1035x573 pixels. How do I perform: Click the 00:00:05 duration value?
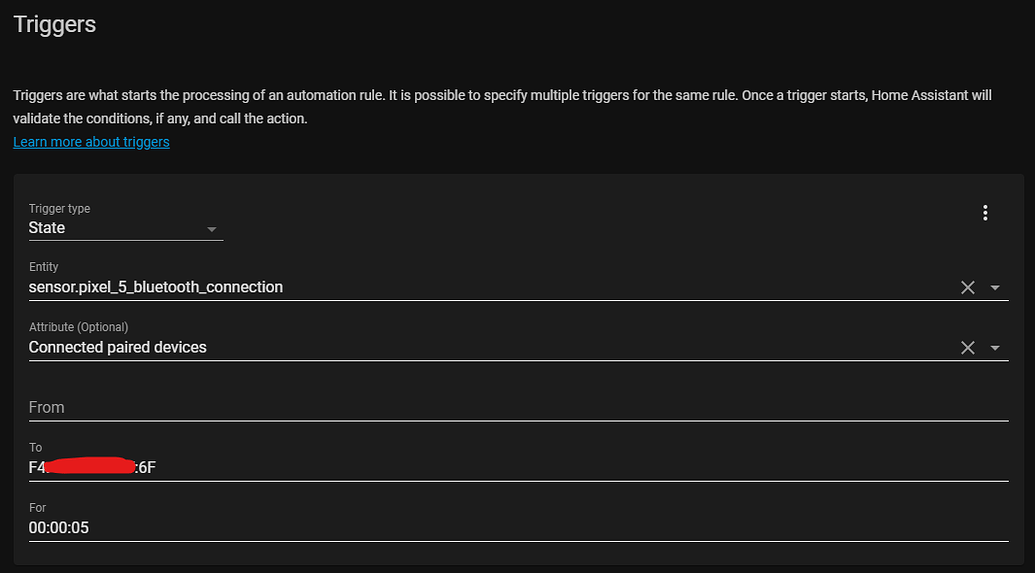click(x=59, y=527)
